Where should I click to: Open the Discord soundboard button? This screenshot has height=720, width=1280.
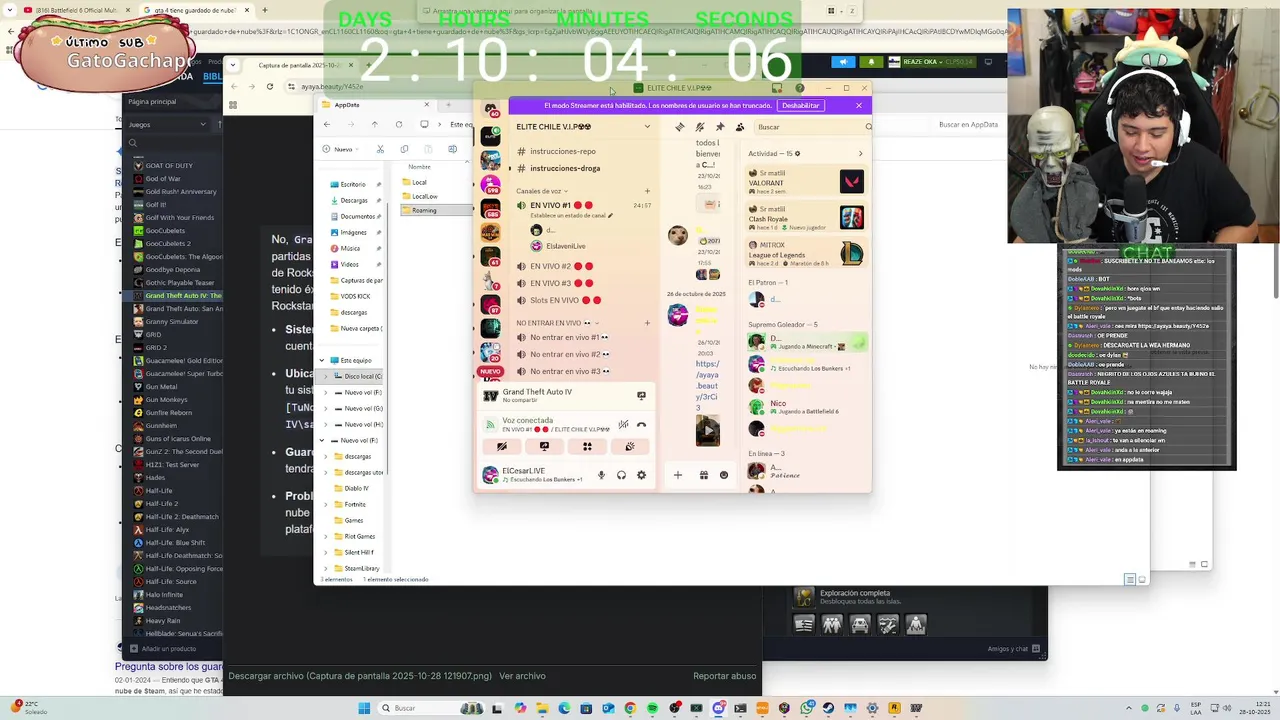[x=629, y=446]
